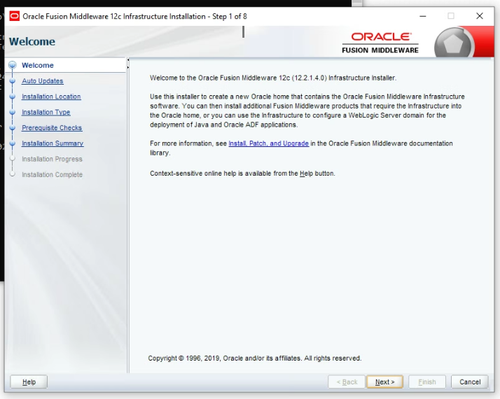
Task: Click the 'Context-sensitive online help' sentence
Action: [x=242, y=173]
